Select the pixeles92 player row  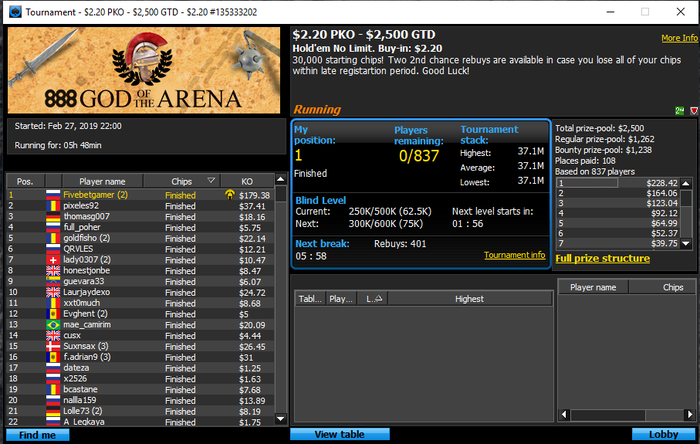click(x=140, y=206)
